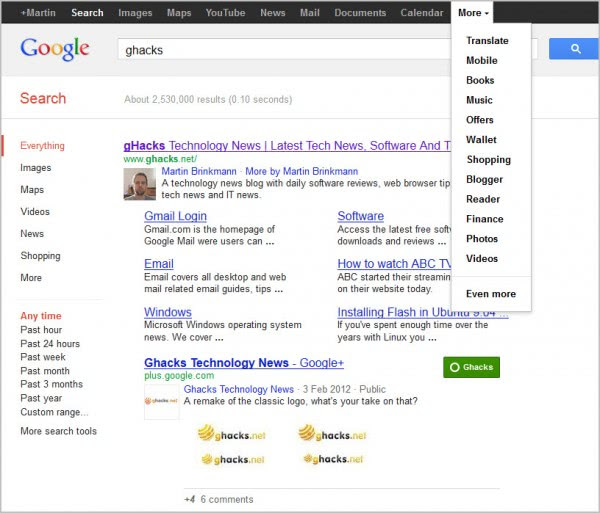This screenshot has width=600, height=513.
Task: Select Any time filter
Action: (41, 316)
